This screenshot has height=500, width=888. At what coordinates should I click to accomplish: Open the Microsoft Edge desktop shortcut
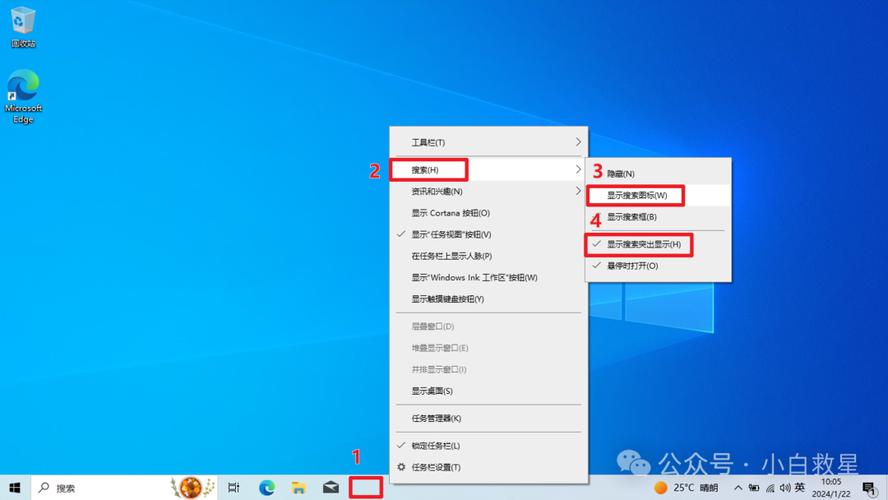(x=23, y=96)
